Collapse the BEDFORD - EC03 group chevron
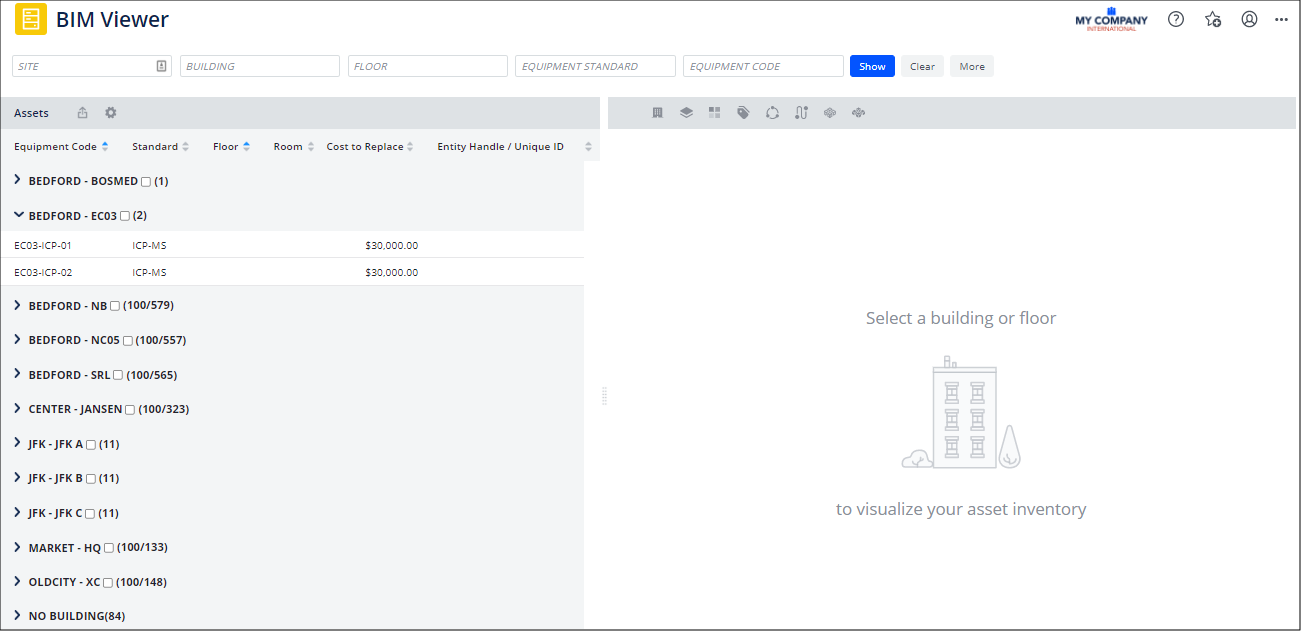This screenshot has height=640, width=1310. pyautogui.click(x=19, y=215)
